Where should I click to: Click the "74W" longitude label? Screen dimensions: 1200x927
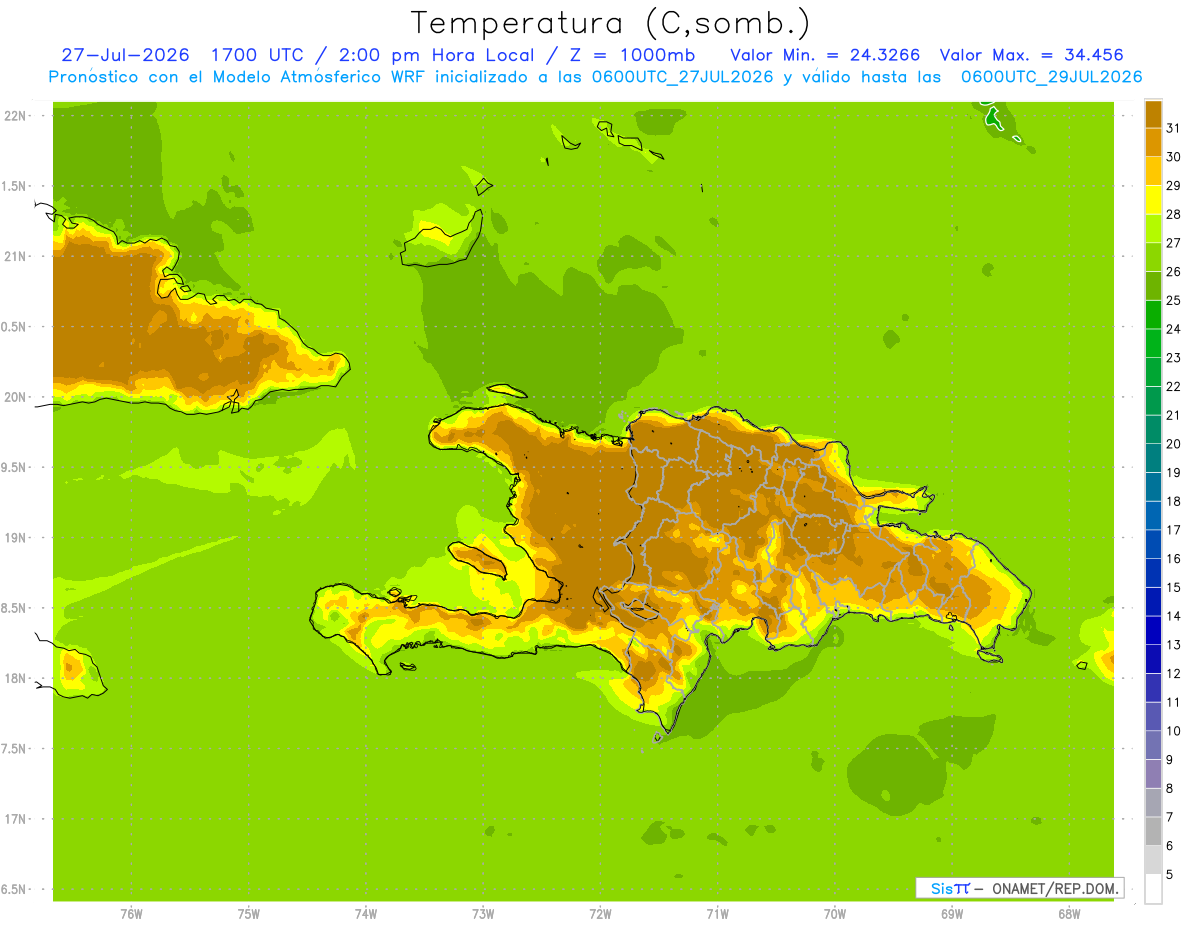(365, 913)
